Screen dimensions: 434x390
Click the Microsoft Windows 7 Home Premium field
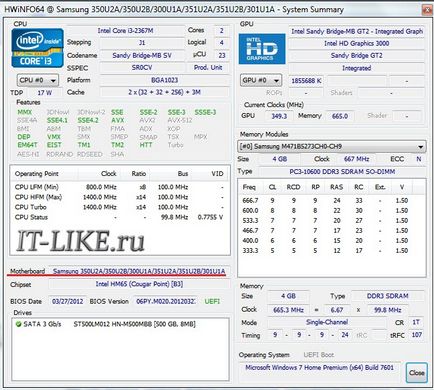tap(319, 368)
